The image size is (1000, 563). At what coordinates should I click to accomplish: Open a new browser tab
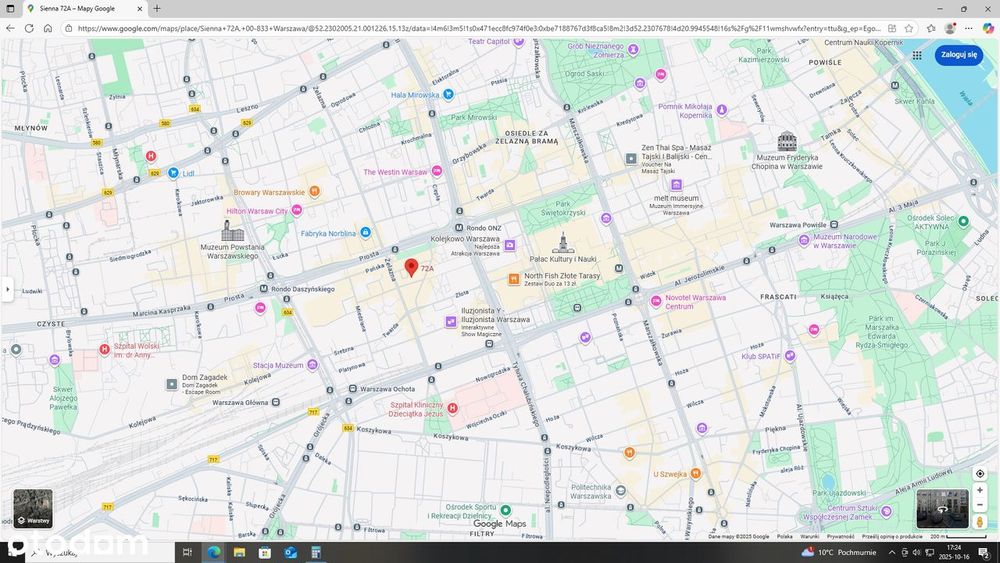pos(157,8)
